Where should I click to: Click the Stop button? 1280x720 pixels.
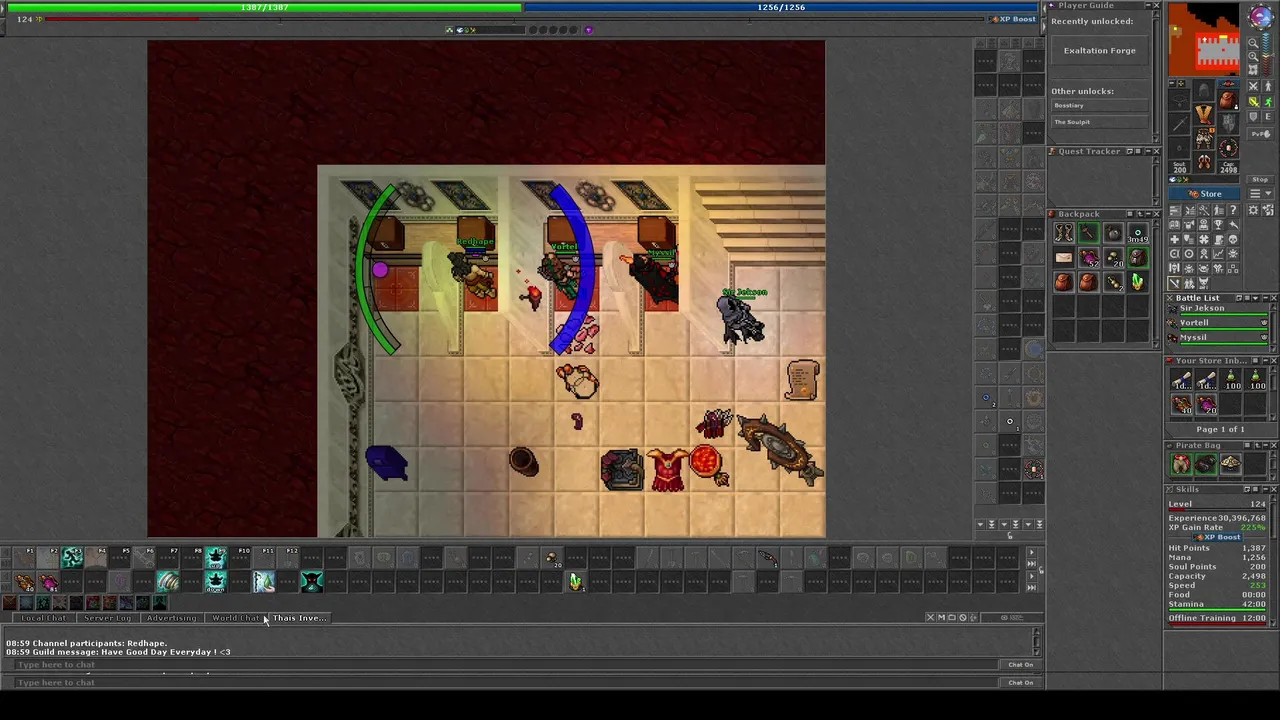click(1260, 180)
